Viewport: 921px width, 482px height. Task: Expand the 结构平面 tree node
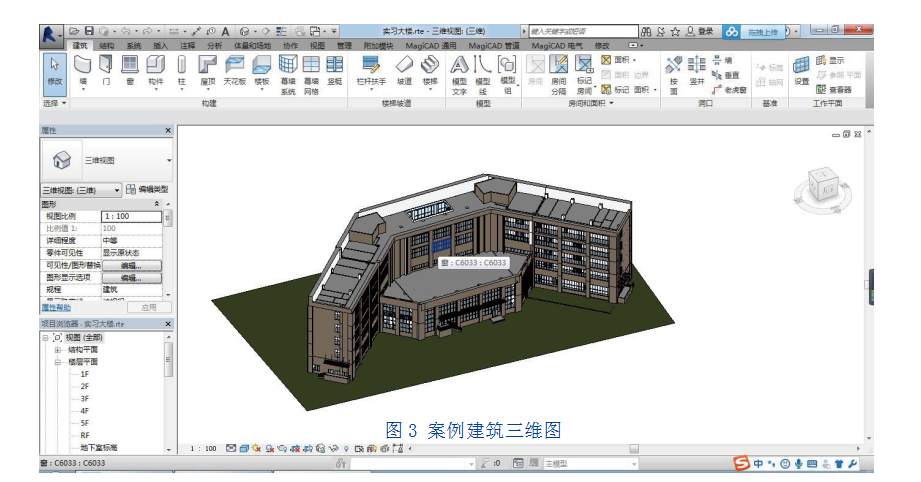[58, 350]
